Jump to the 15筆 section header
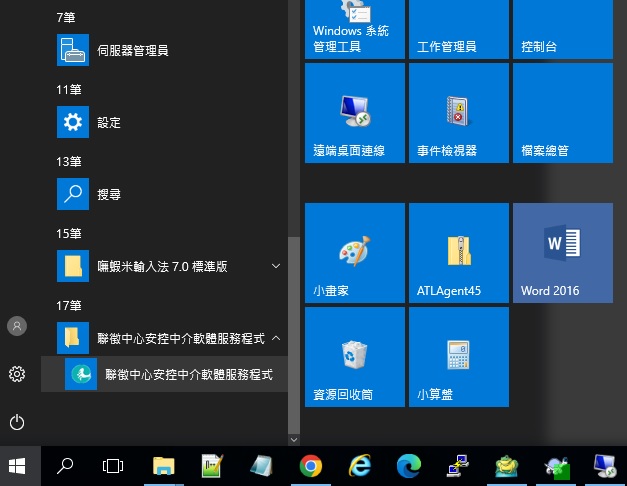This screenshot has width=627, height=486. (69, 233)
